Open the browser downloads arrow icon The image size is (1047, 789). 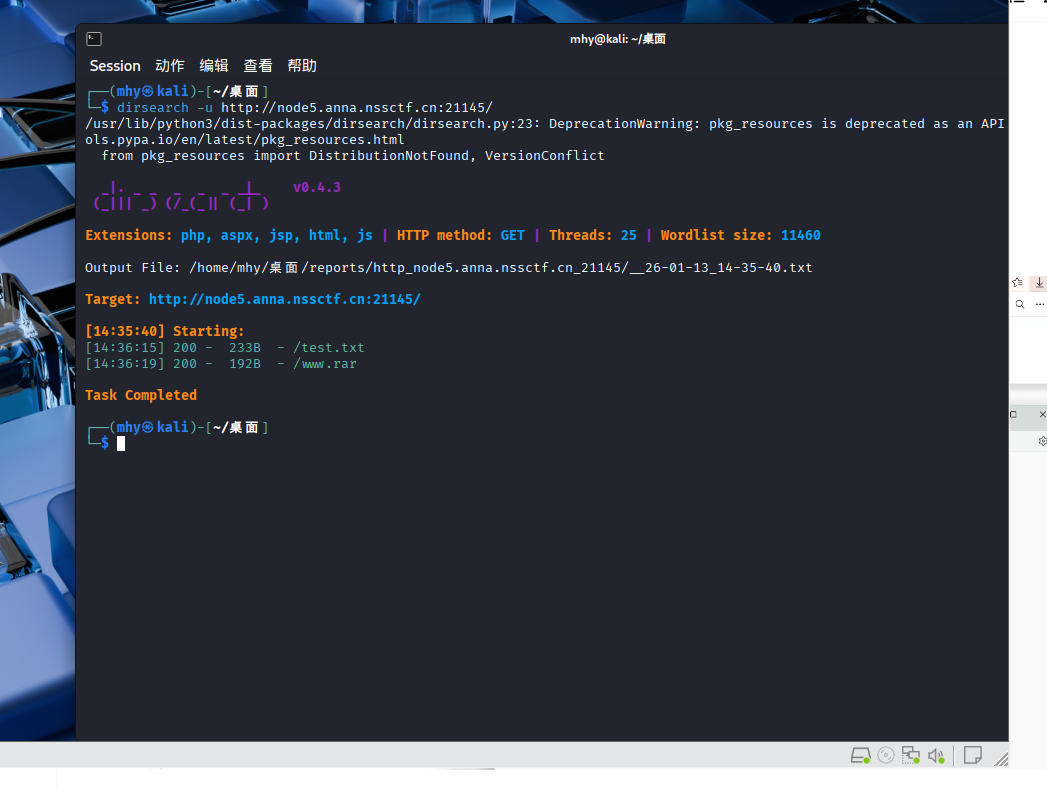tap(1040, 283)
